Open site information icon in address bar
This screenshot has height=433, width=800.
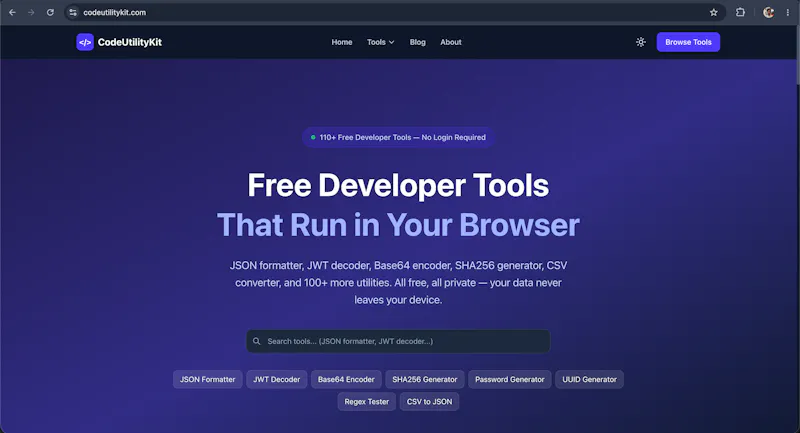point(73,12)
